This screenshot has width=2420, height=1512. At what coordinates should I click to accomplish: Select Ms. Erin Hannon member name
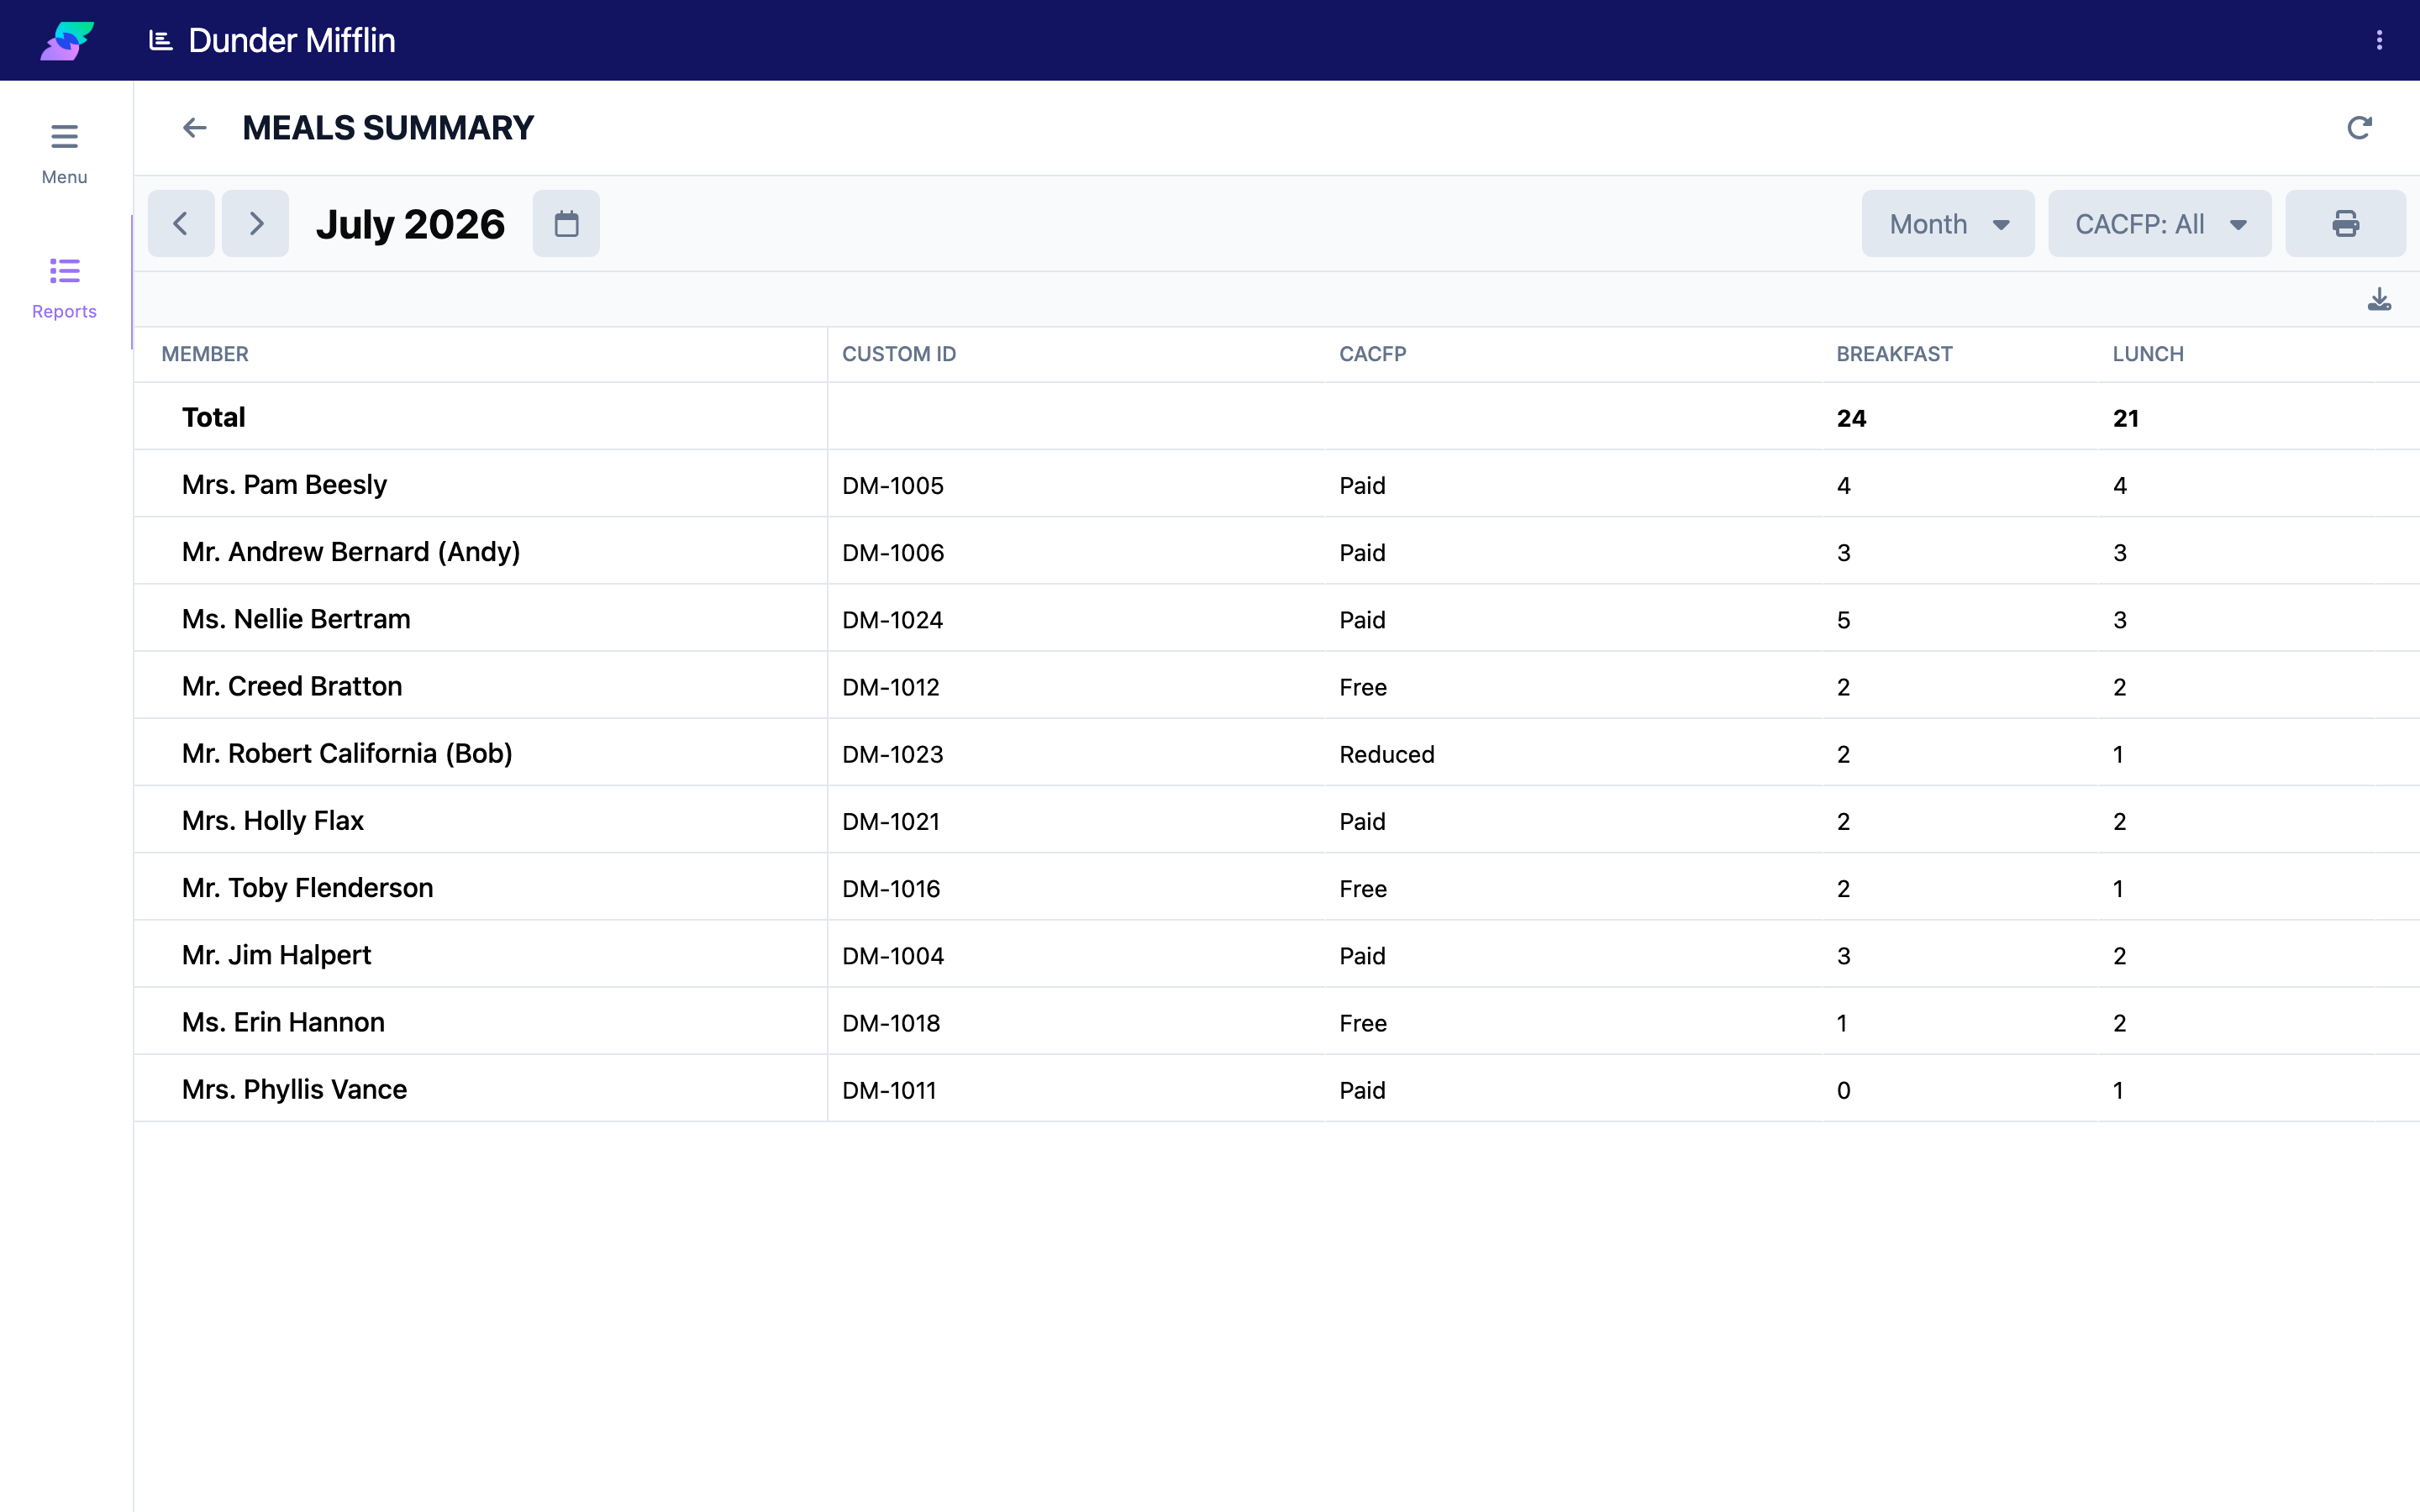pyautogui.click(x=283, y=1022)
